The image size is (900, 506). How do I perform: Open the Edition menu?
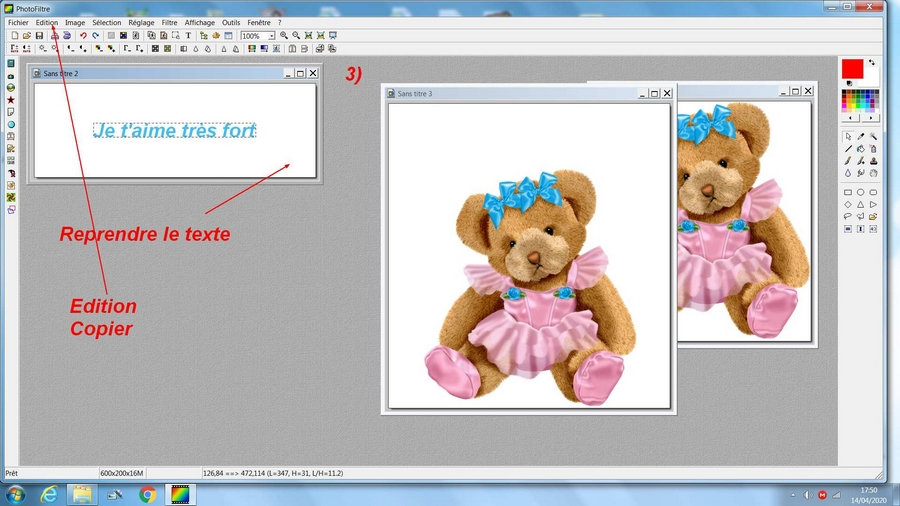(x=46, y=22)
